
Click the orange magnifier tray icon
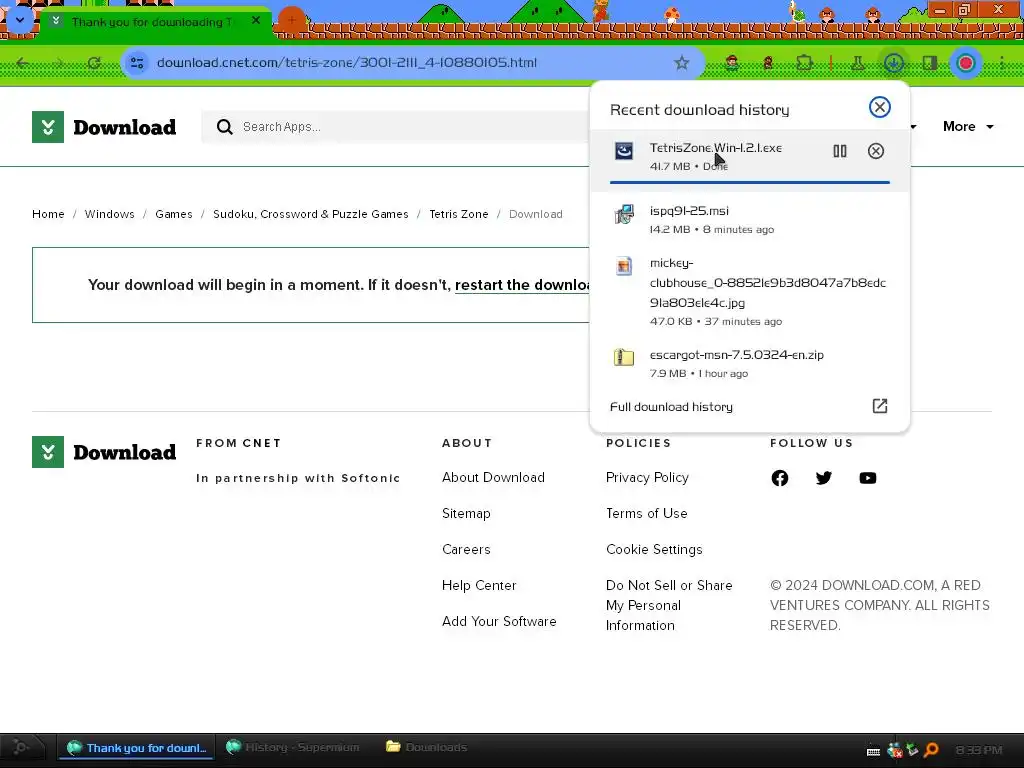click(931, 750)
